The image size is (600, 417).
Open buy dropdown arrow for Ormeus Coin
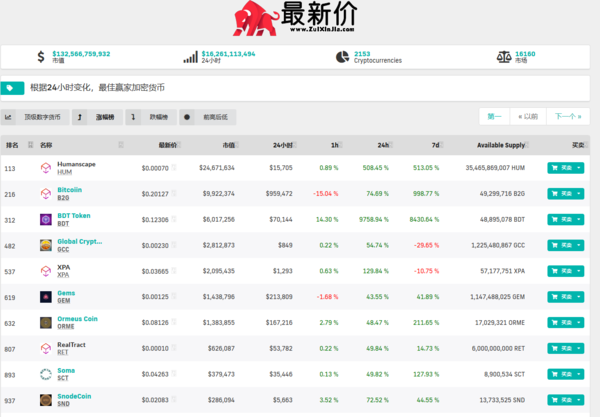point(579,323)
